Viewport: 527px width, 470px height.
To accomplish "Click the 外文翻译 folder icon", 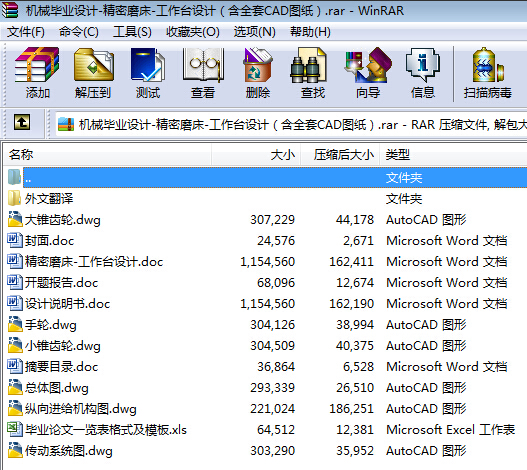I will [14, 198].
